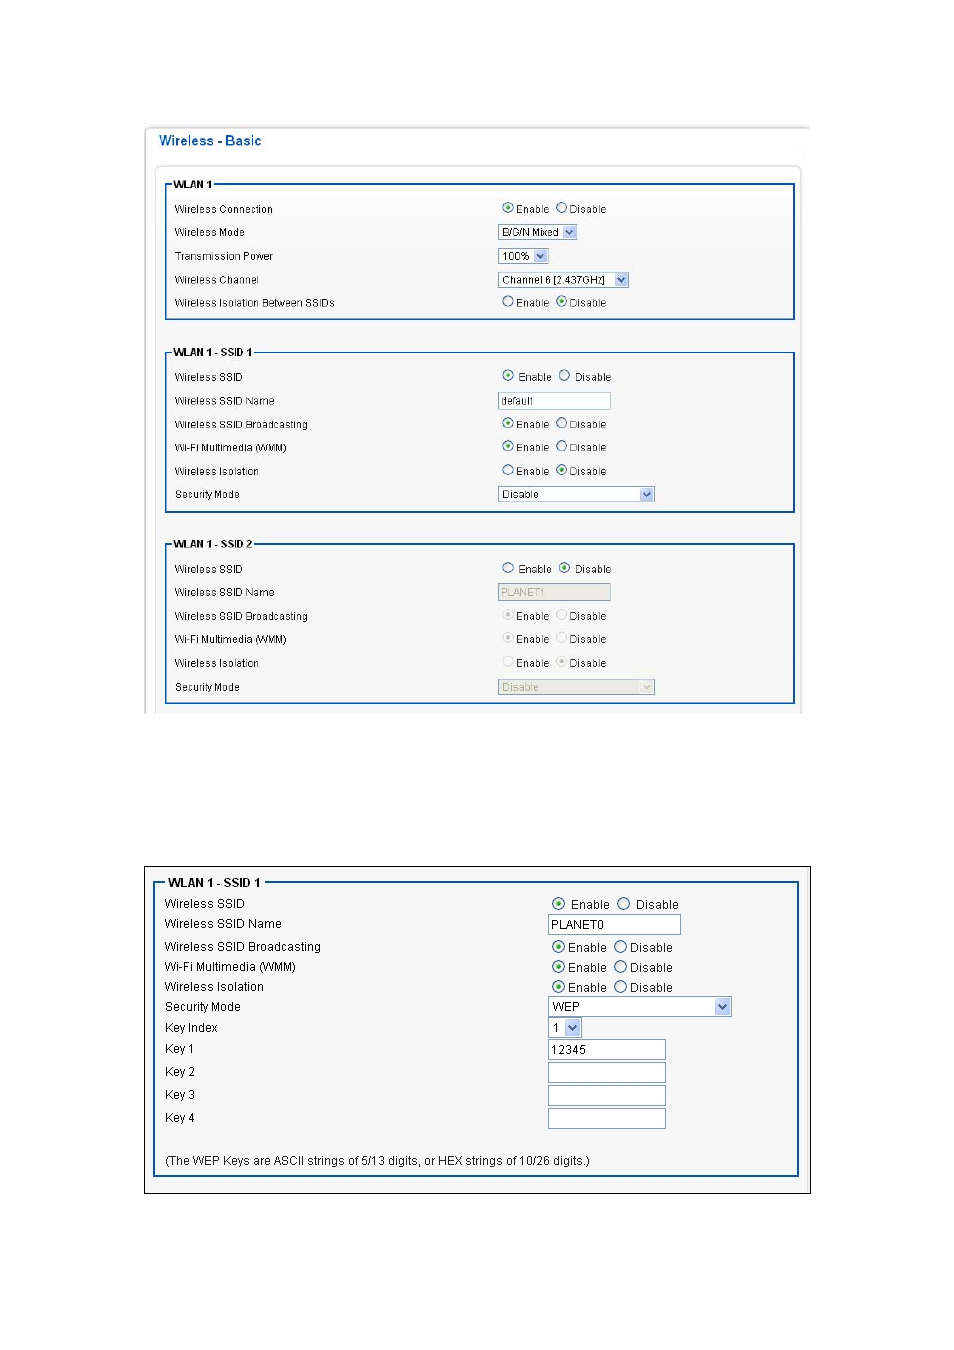Open the Transmission Power 100% dropdown

pyautogui.click(x=523, y=256)
